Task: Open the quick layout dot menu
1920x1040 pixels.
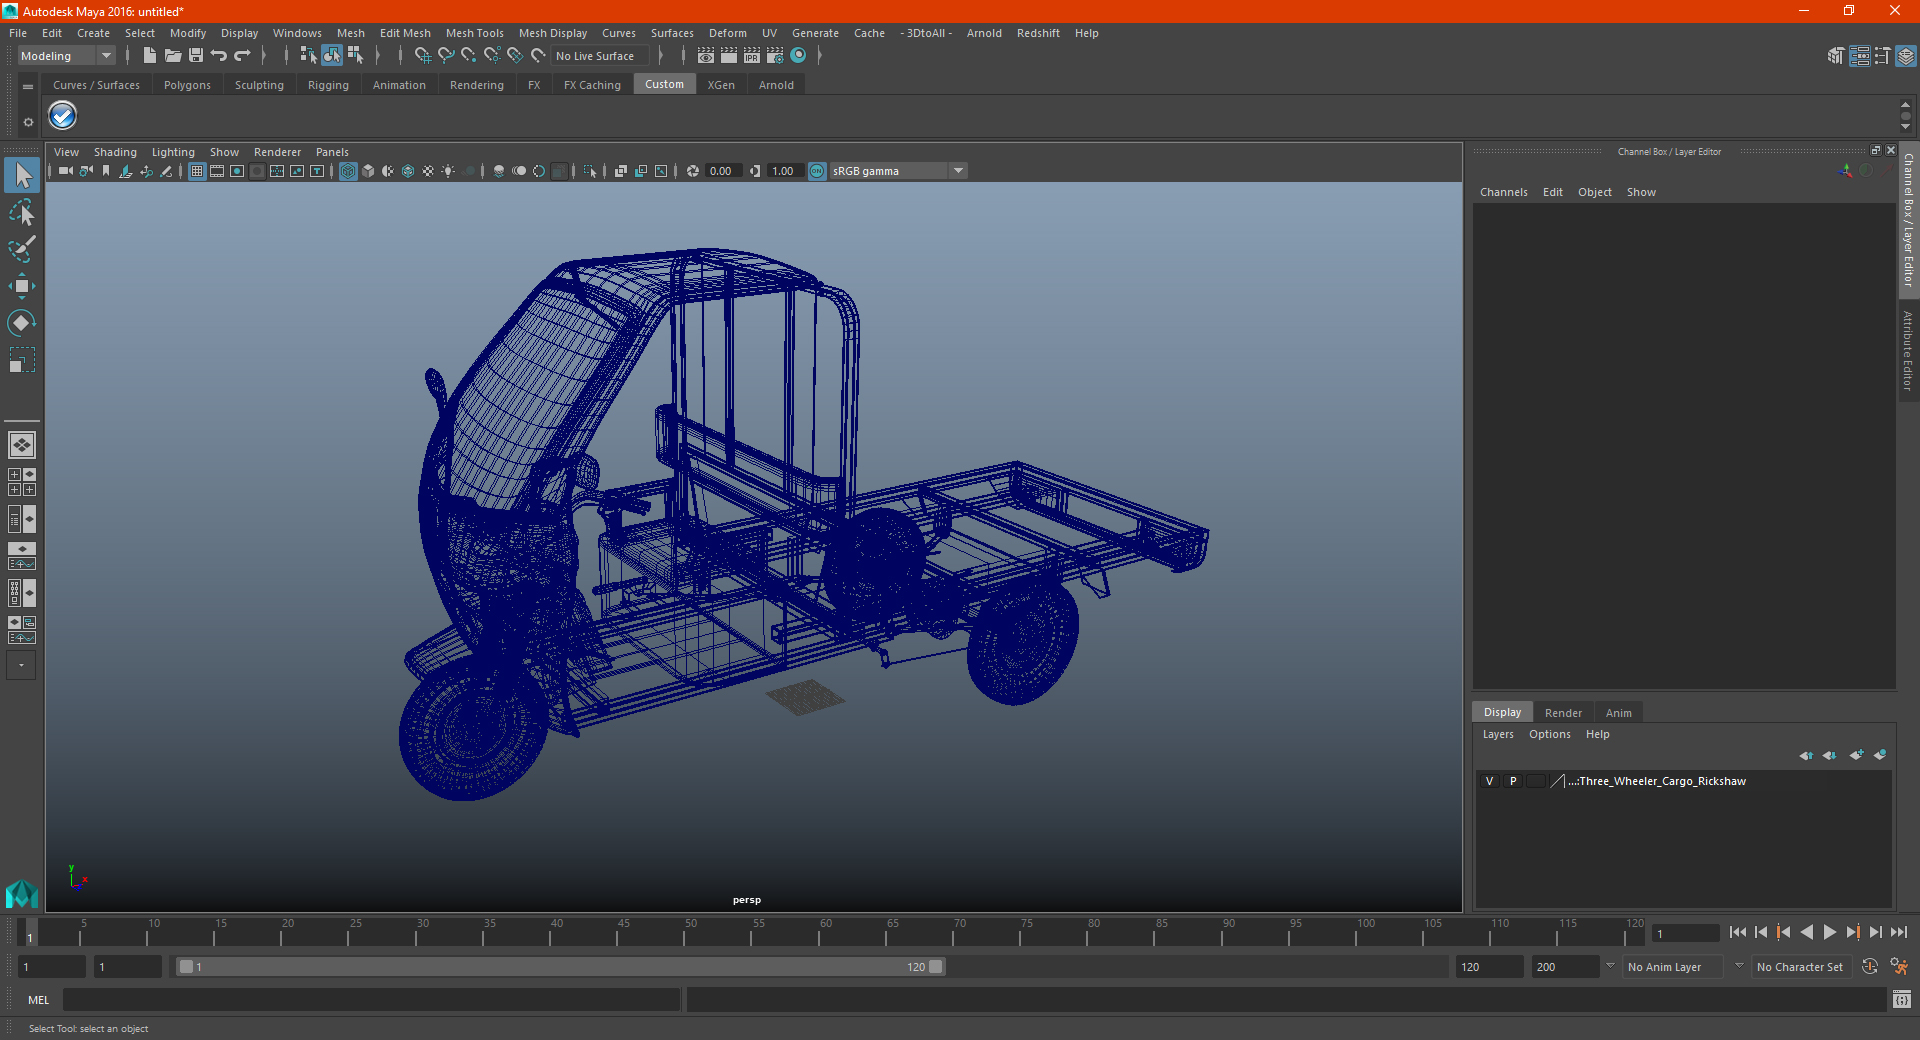Action: click(21, 665)
